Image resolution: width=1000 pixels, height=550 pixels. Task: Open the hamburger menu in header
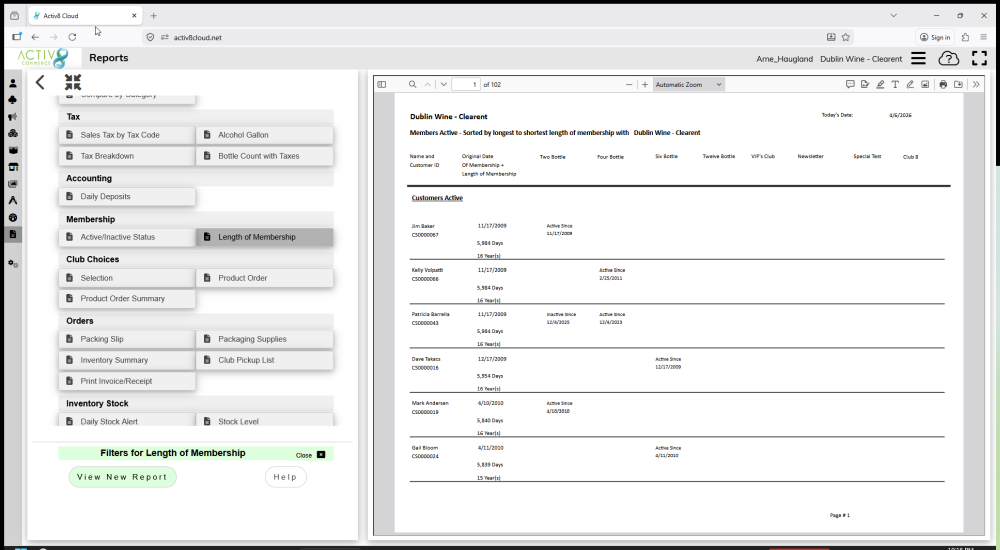click(918, 58)
